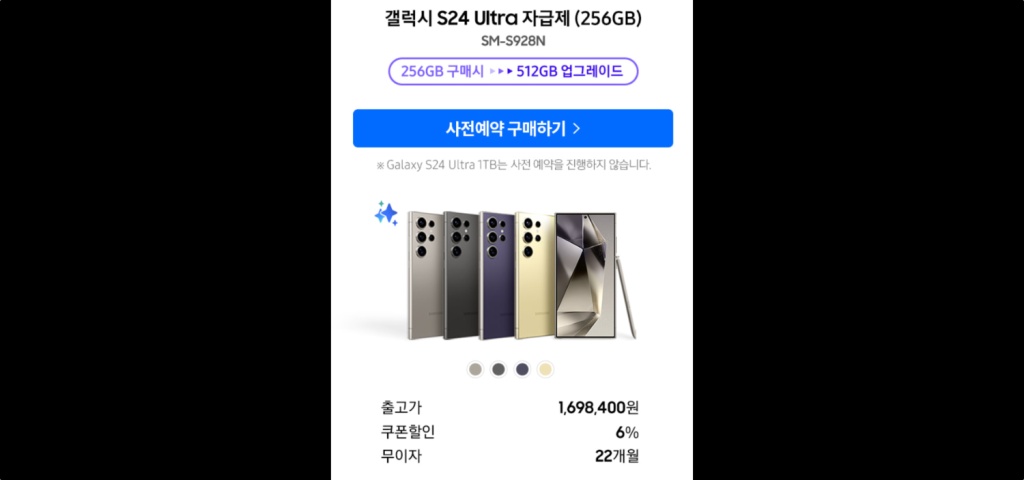The height and width of the screenshot is (480, 1024).
Task: Choose the yellow color swatch
Action: tap(545, 370)
